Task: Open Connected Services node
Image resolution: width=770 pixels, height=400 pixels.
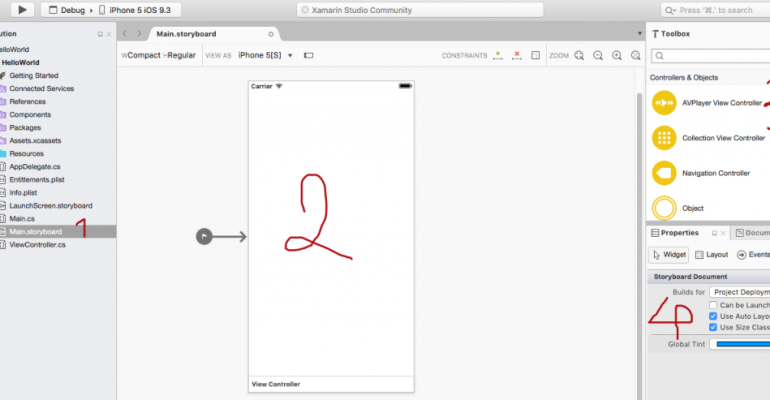Action: (x=41, y=88)
